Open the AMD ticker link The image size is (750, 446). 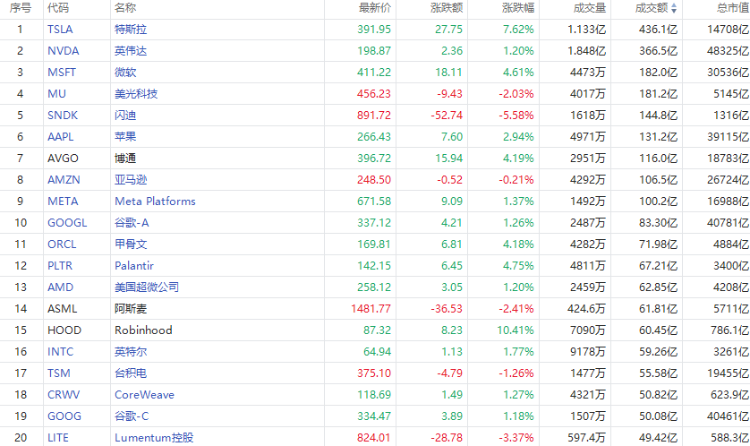[x=60, y=287]
